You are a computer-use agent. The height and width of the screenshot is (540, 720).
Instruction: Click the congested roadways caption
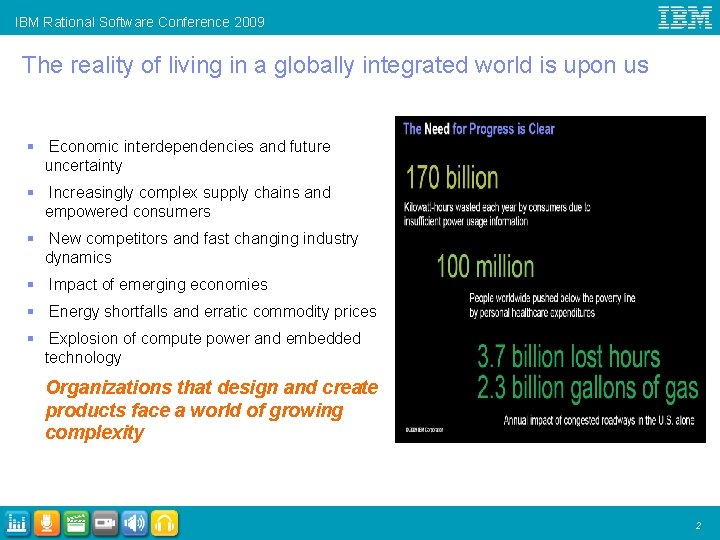pyautogui.click(x=599, y=421)
